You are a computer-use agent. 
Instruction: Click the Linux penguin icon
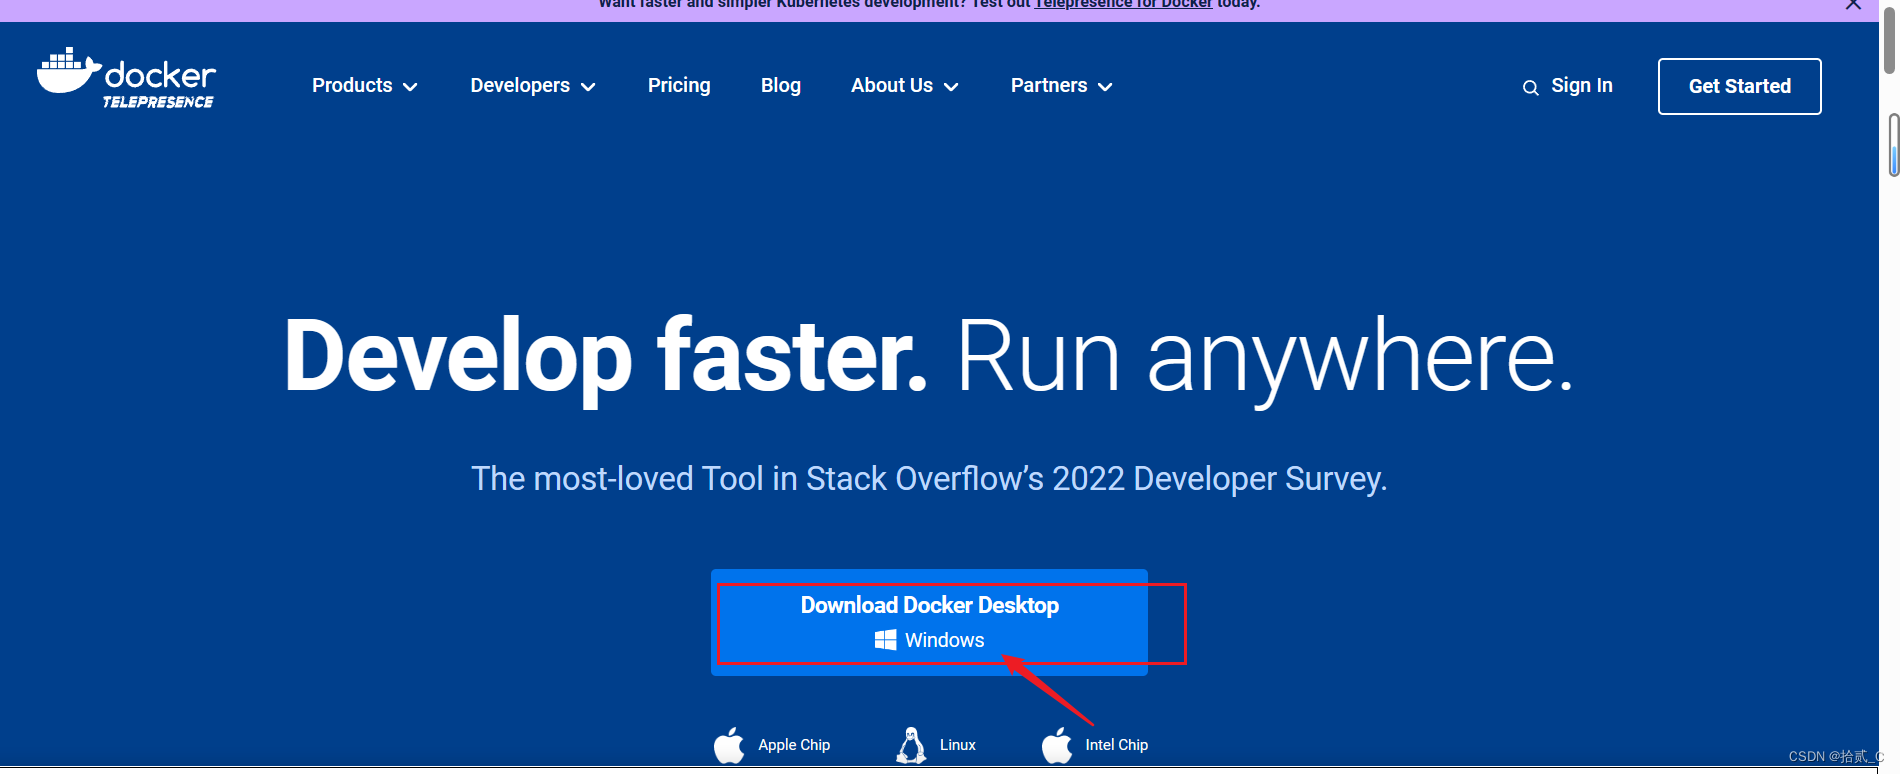pyautogui.click(x=911, y=745)
